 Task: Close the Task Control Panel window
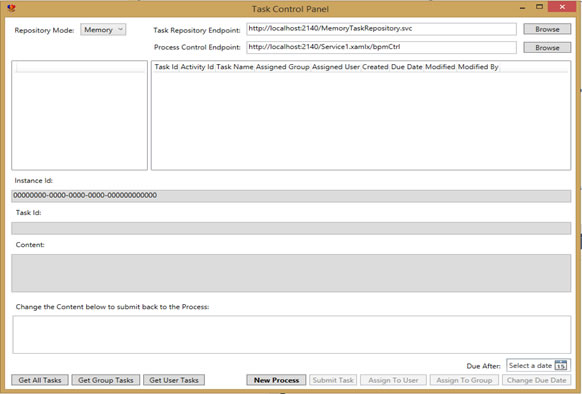click(x=562, y=7)
